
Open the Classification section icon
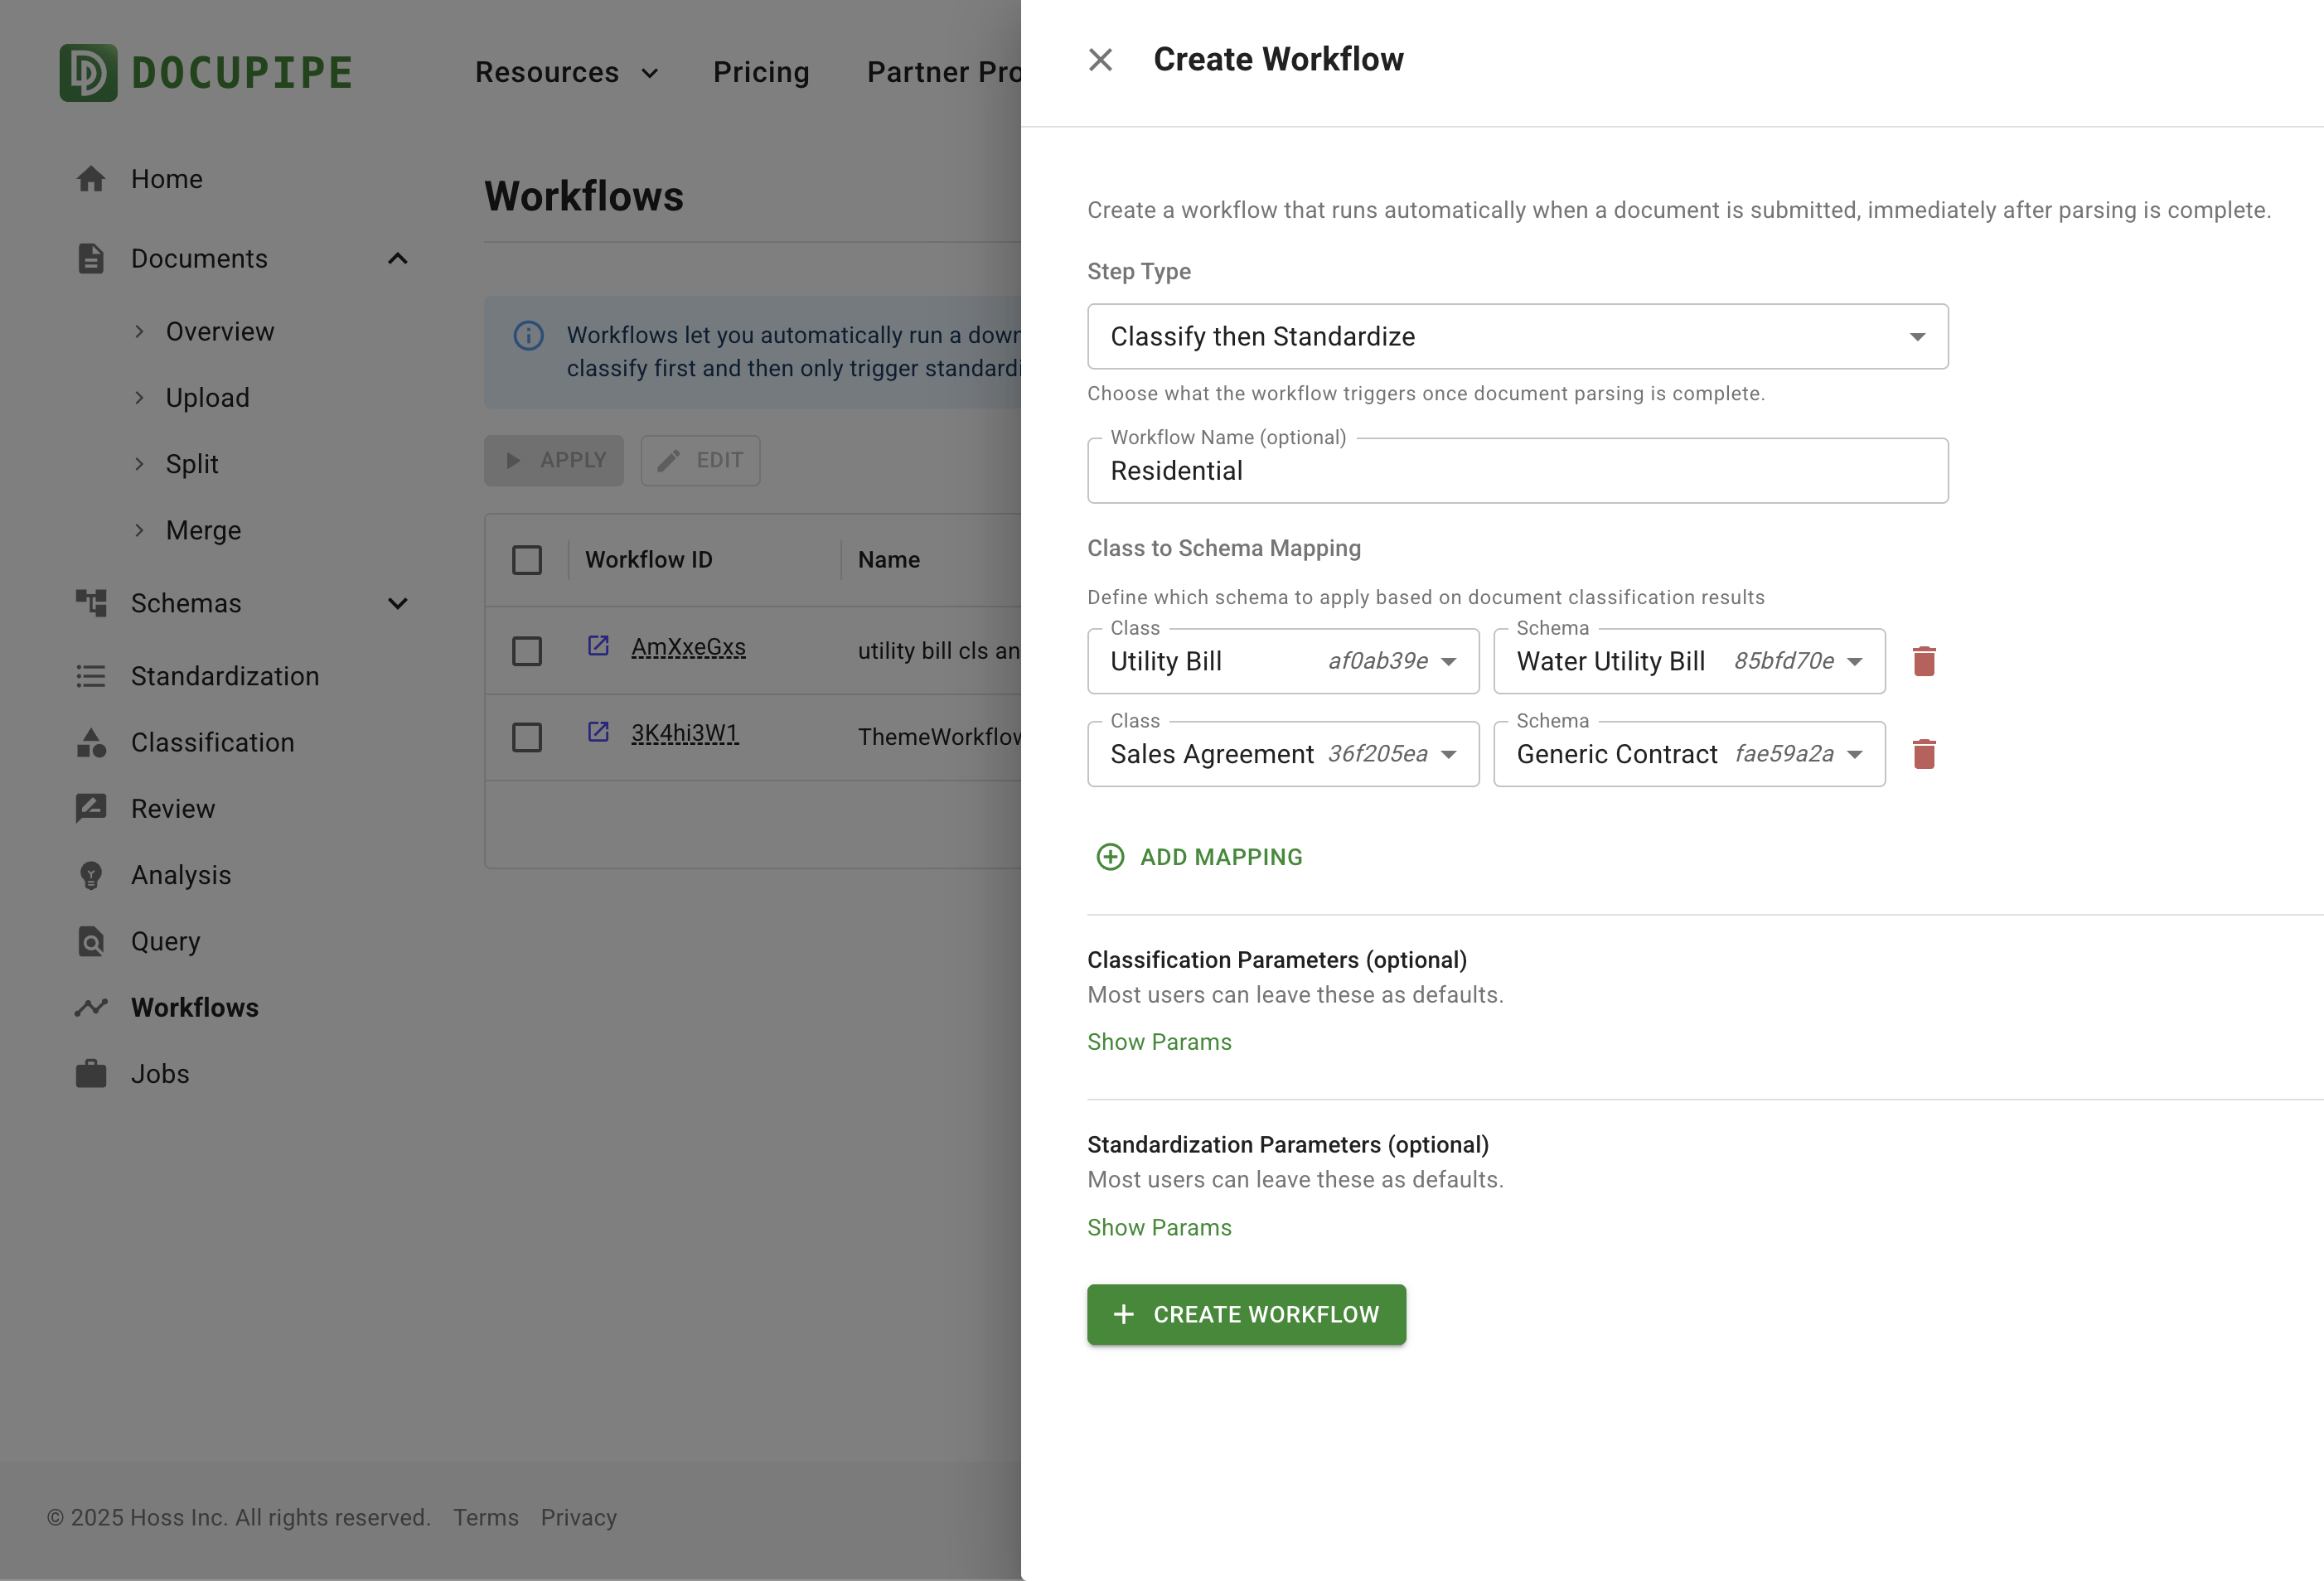pyautogui.click(x=92, y=742)
